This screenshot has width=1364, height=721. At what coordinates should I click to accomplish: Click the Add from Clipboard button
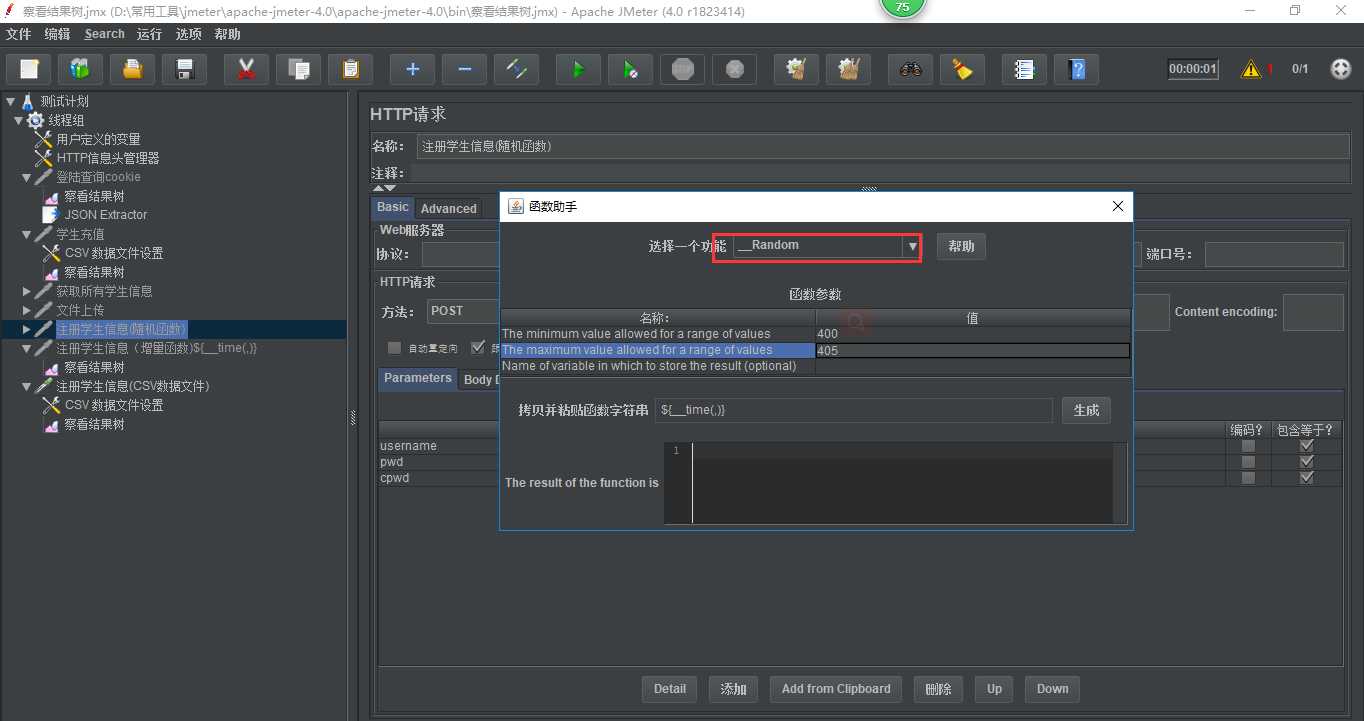(x=836, y=689)
